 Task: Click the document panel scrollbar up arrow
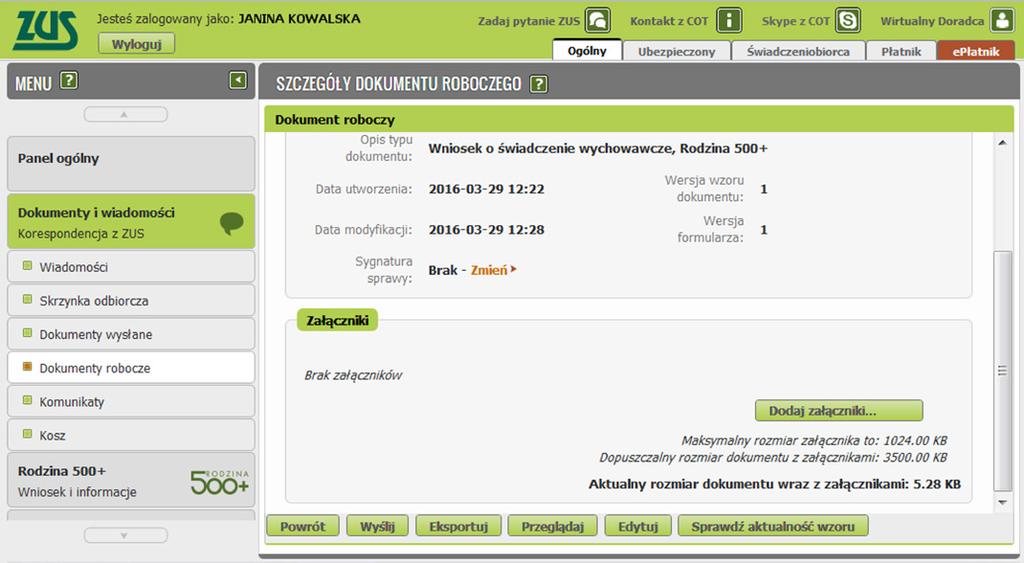(1002, 142)
